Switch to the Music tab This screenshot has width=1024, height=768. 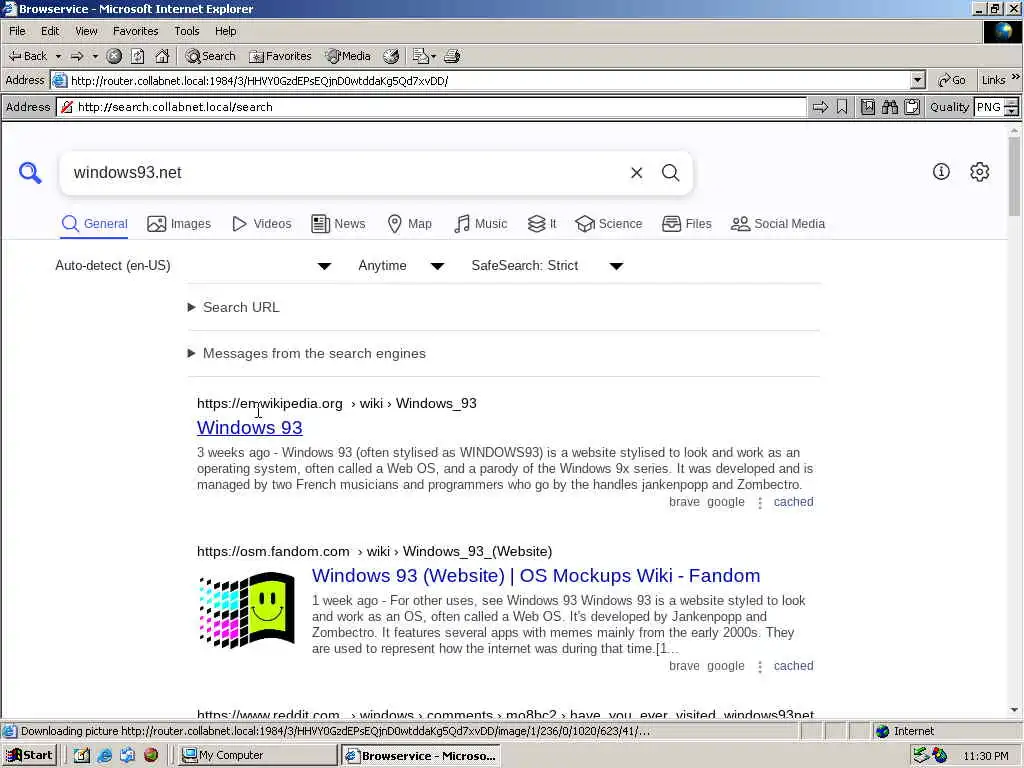pos(481,224)
